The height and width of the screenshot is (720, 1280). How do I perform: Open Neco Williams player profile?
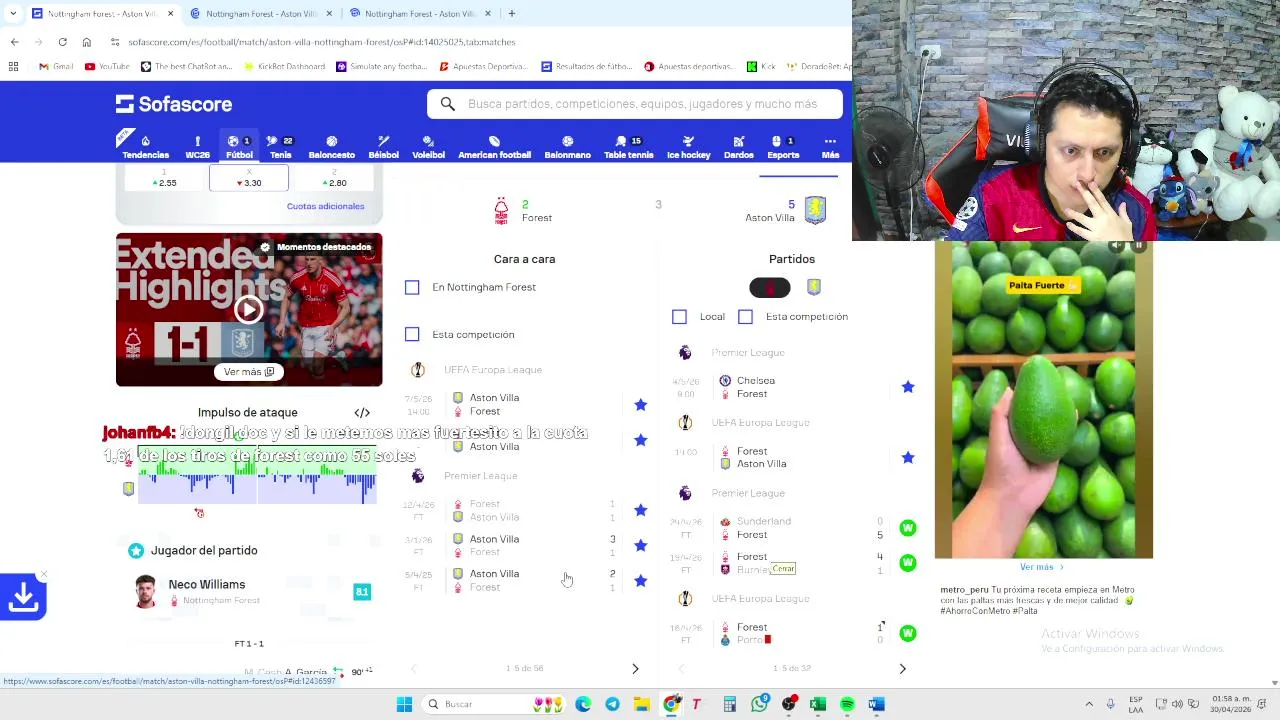pyautogui.click(x=248, y=592)
